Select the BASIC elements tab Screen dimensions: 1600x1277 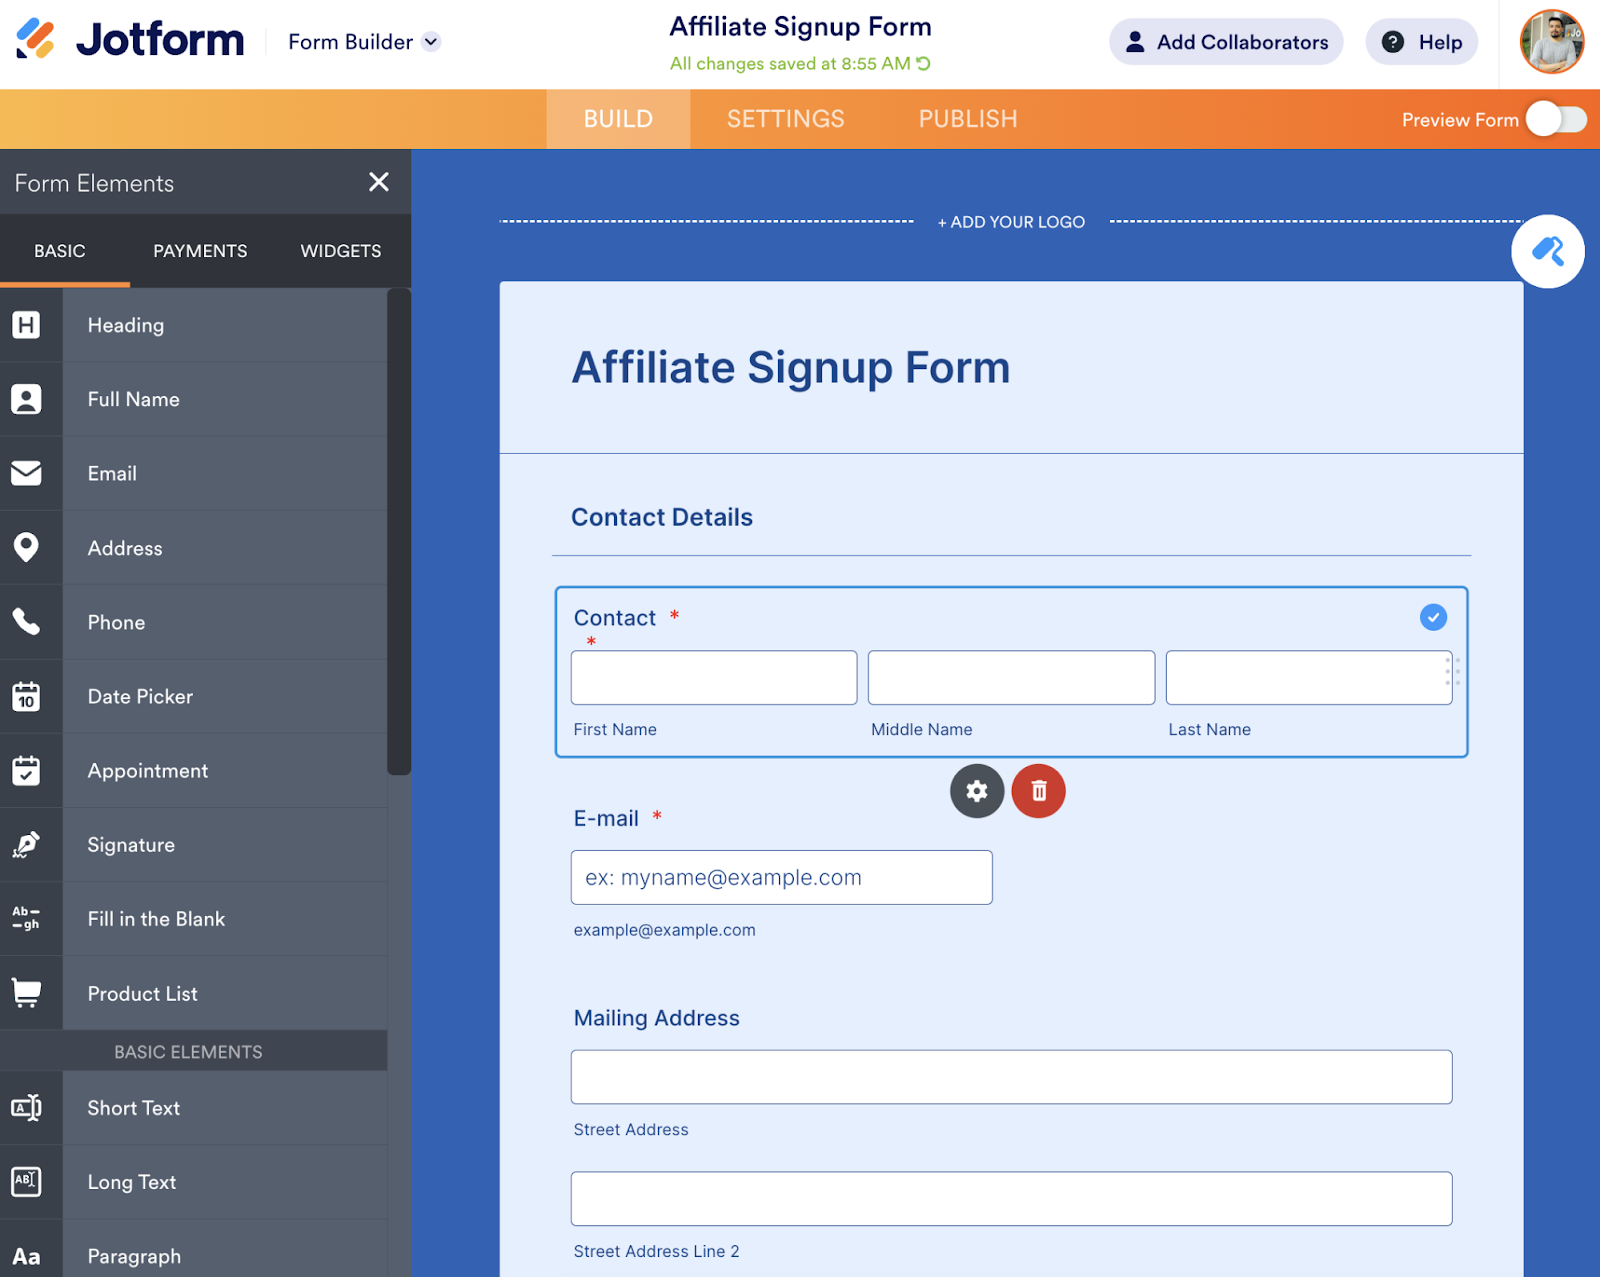(60, 251)
